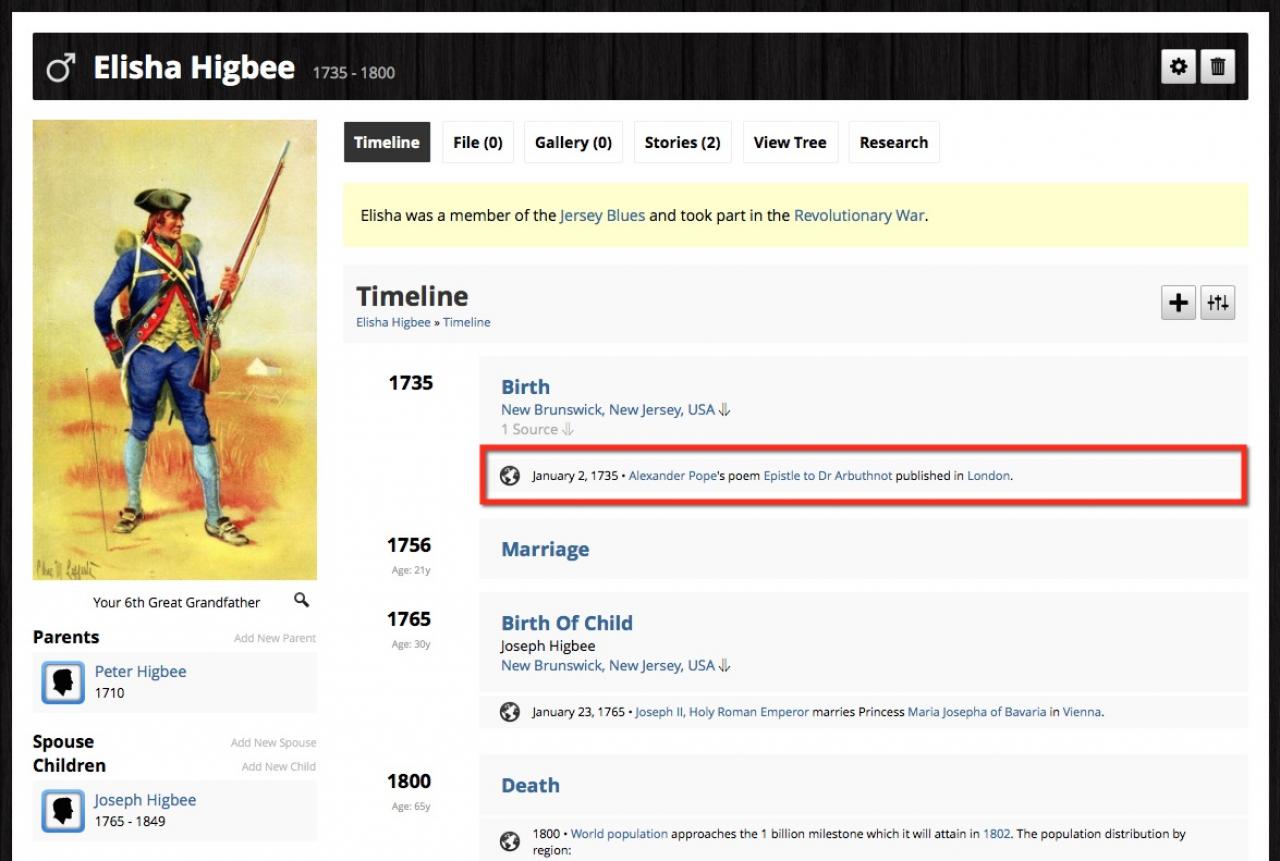Open the Stories (2) tab

point(683,142)
